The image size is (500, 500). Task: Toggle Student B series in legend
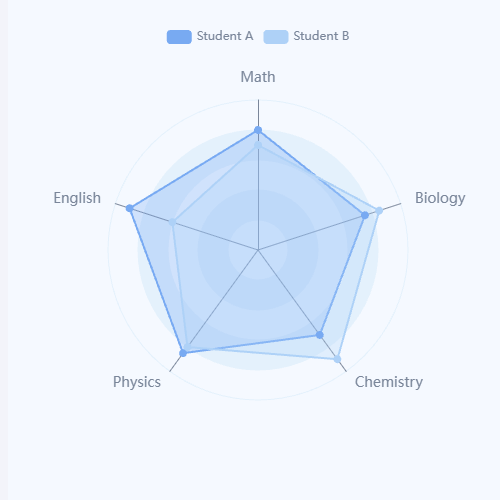[x=306, y=36]
